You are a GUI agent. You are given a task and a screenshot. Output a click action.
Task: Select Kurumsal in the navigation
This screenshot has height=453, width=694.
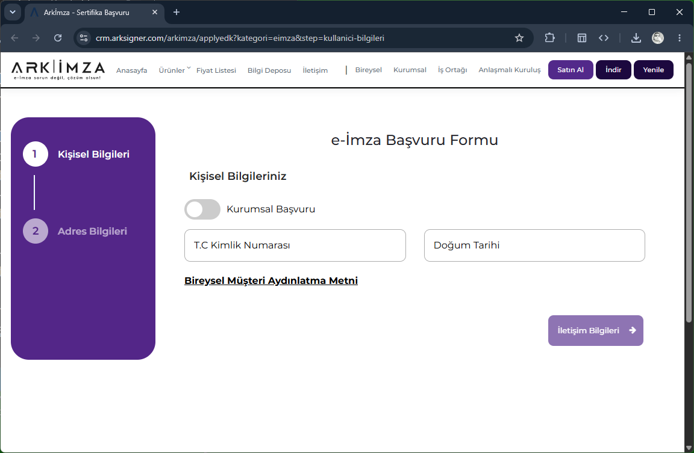tap(410, 70)
